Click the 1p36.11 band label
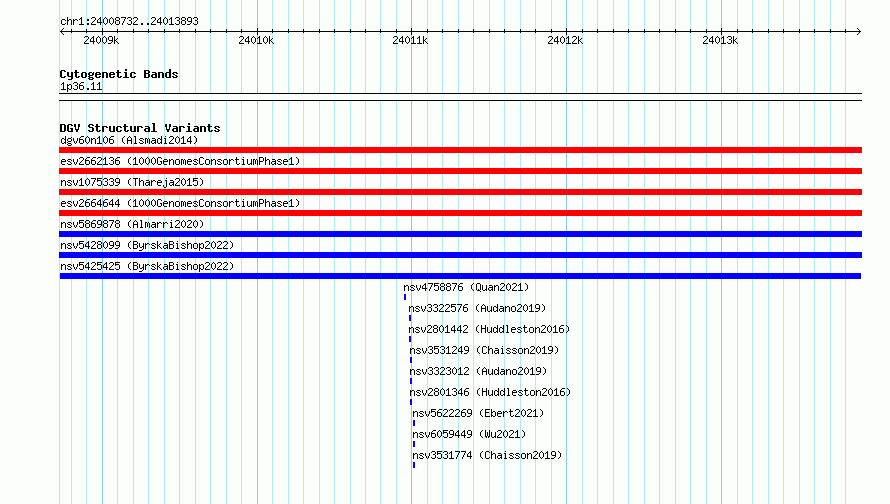 (x=81, y=86)
